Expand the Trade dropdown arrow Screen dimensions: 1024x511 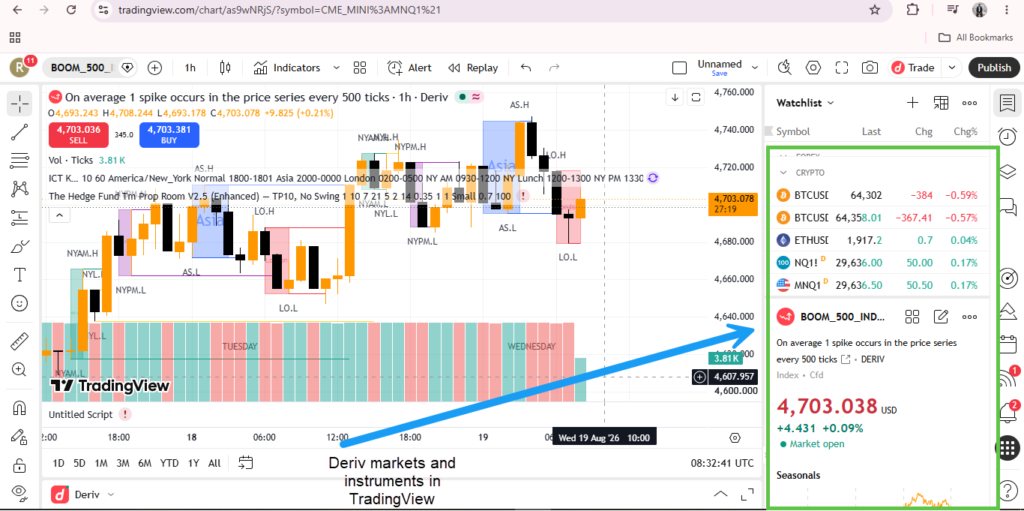coord(952,67)
